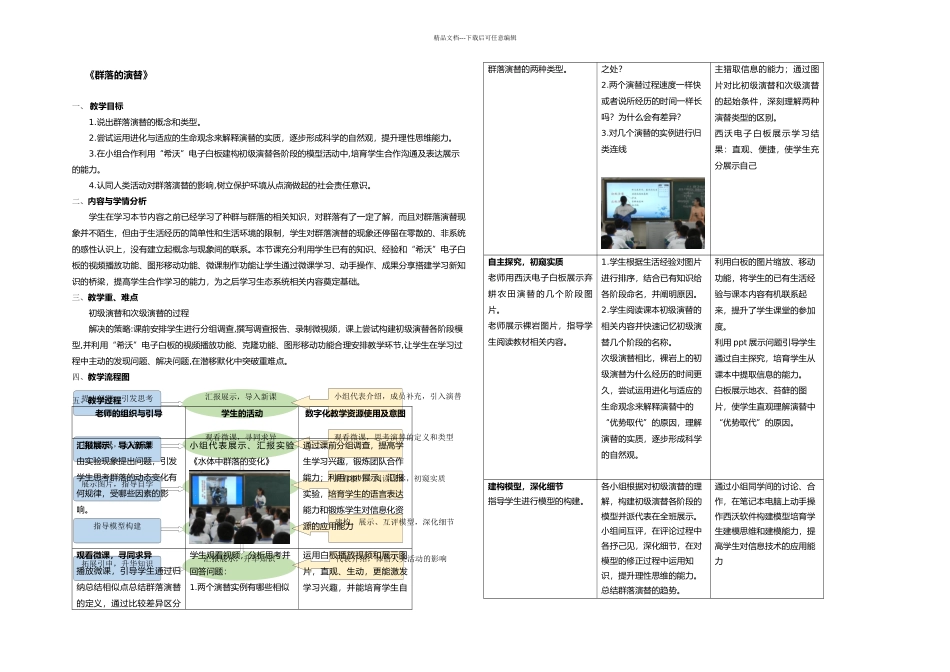This screenshot has width=950, height=672.
Task: Click objective 4 about 认同人类活动对群落演替的影响
Action: click(230, 185)
